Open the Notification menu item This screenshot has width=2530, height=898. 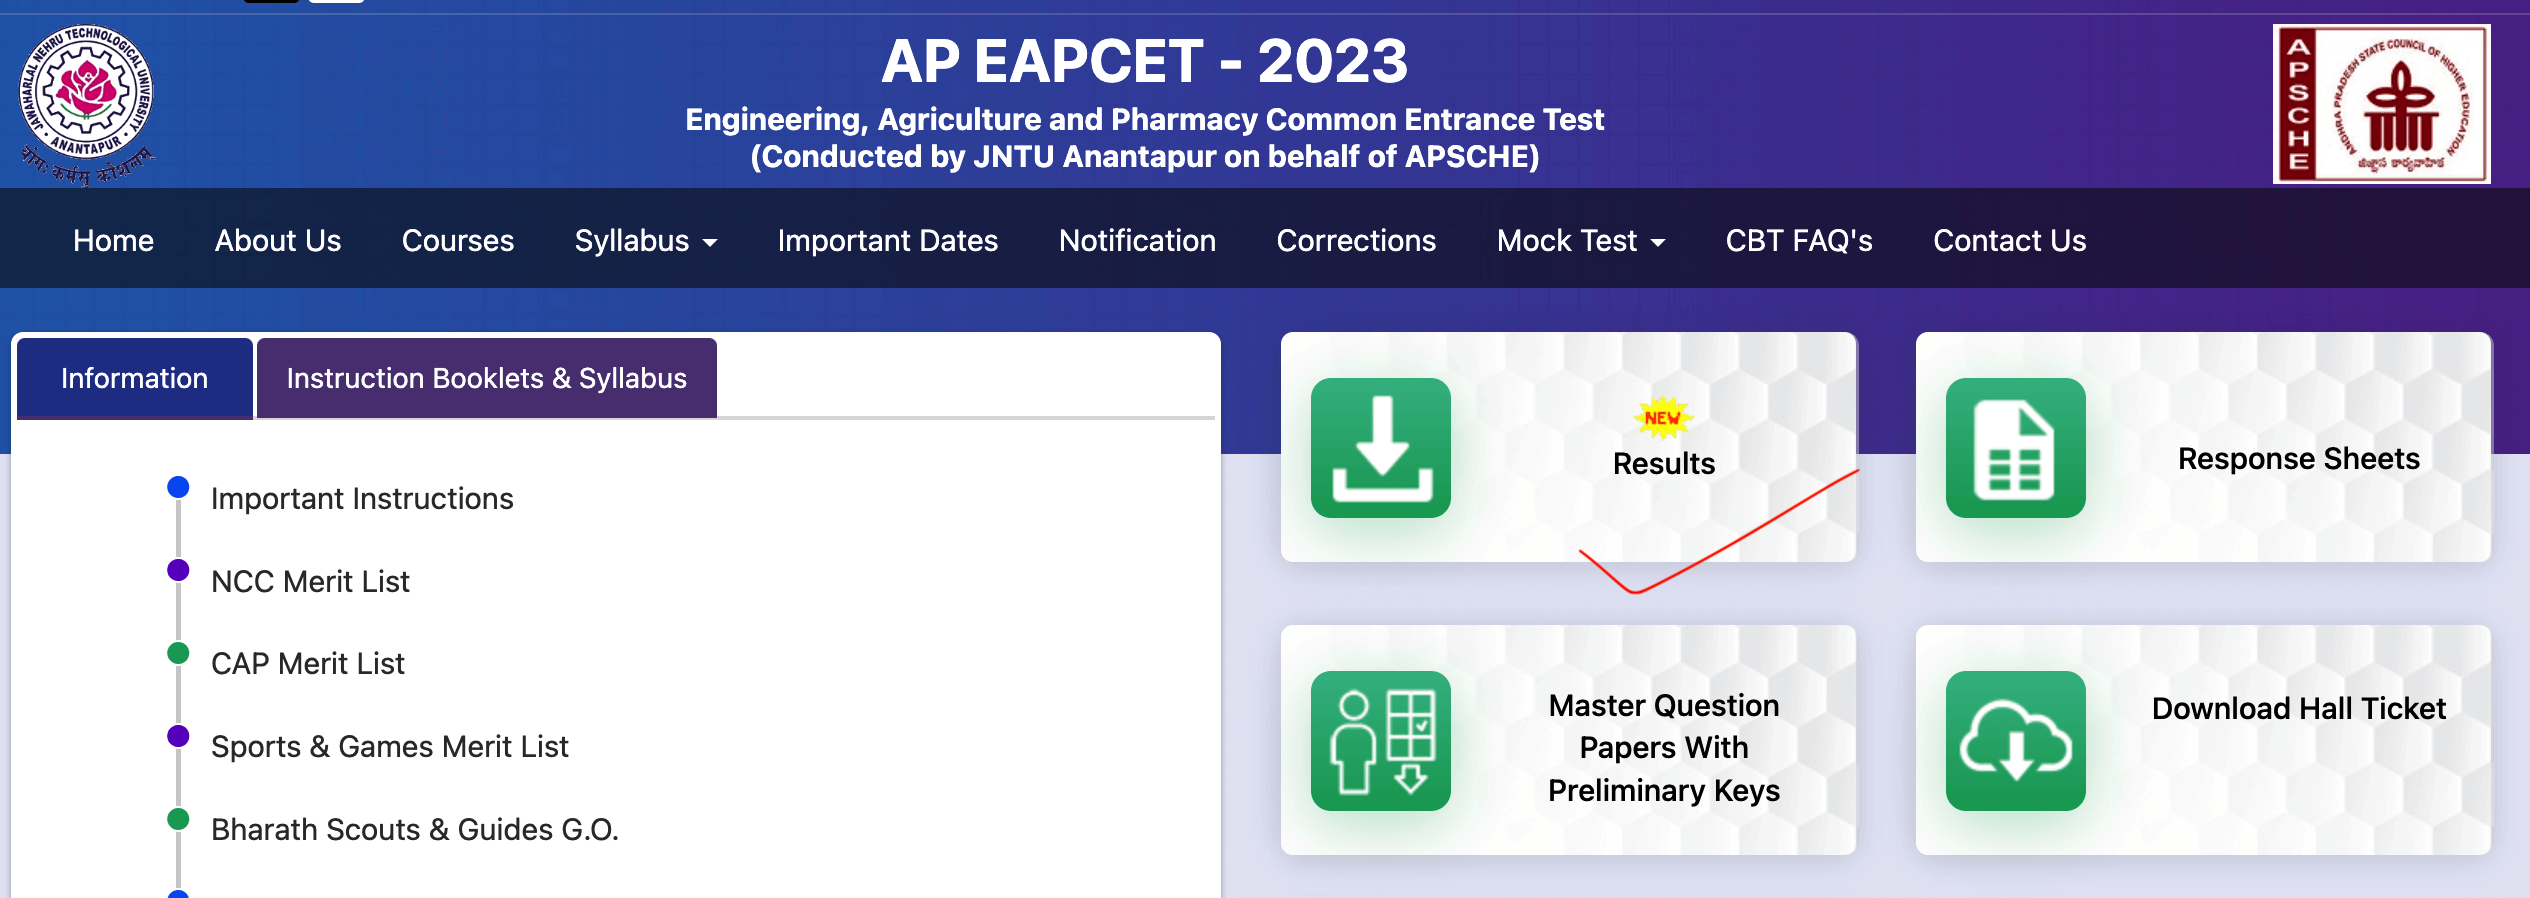point(1137,241)
